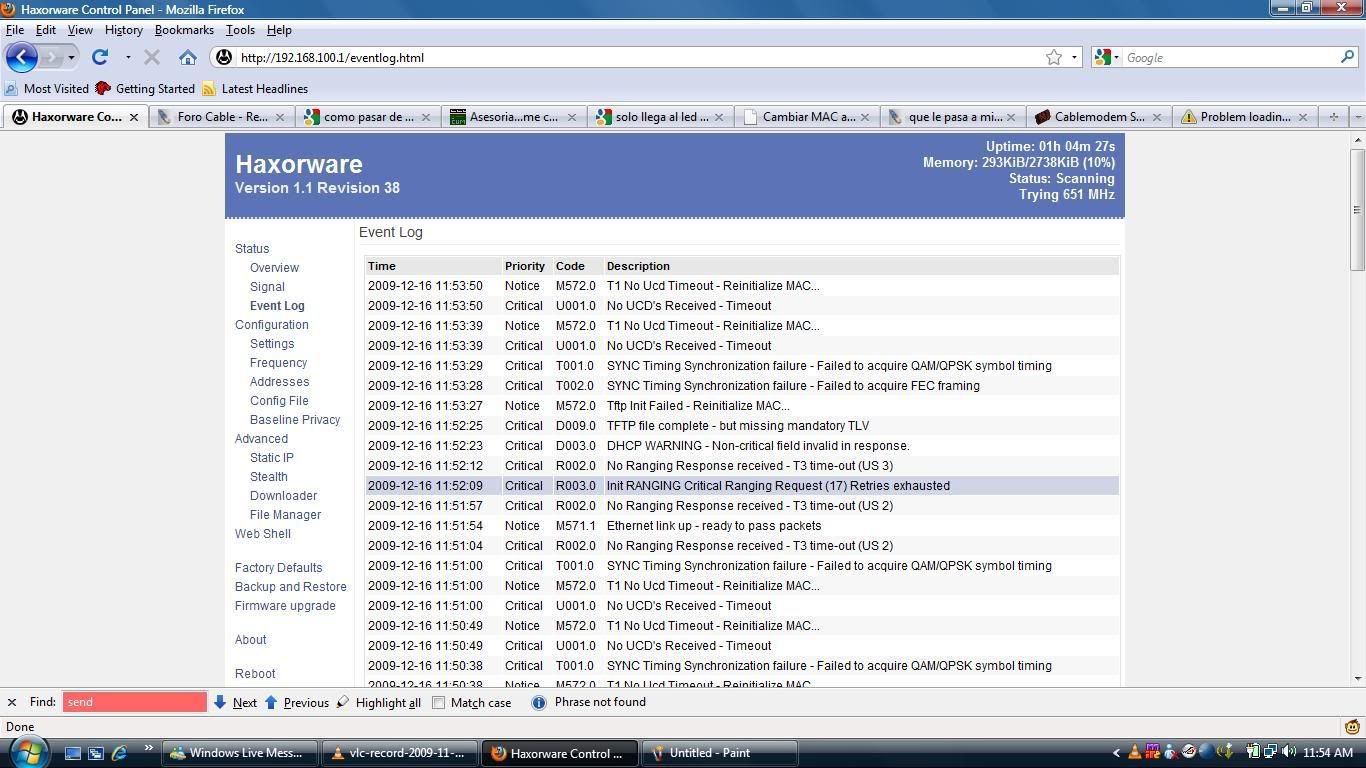Screen dimensions: 1366x768
Task: Click the browser Back arrow button
Action: pyautogui.click(x=22, y=57)
